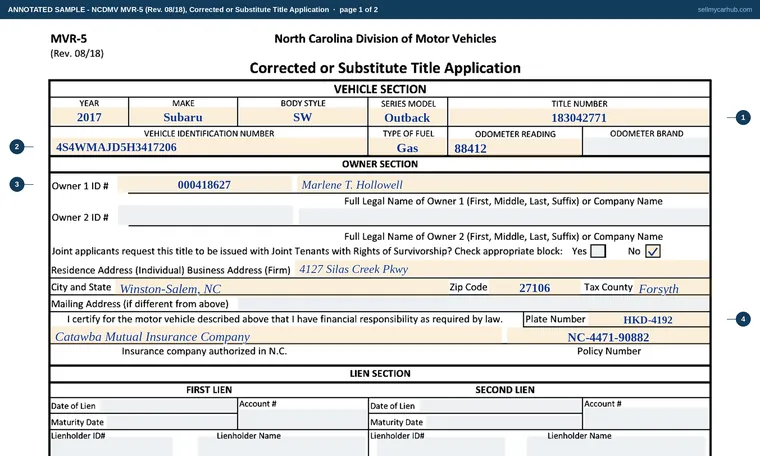
Task: Click the empty Owner 2 legal name field
Action: click(503, 216)
